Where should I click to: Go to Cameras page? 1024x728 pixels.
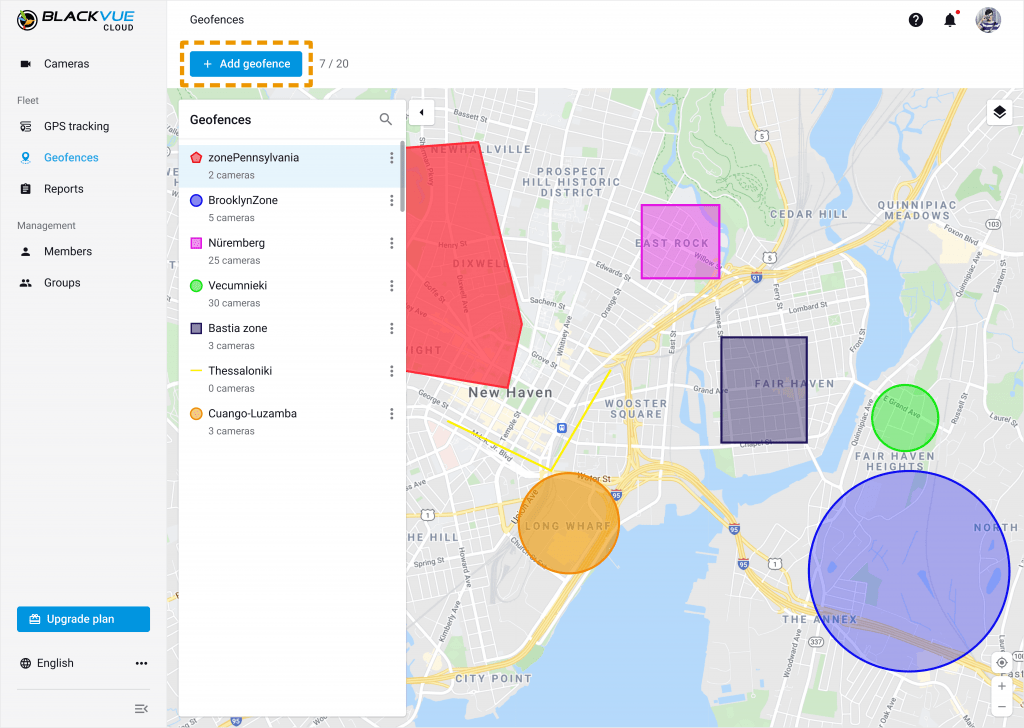pos(66,63)
